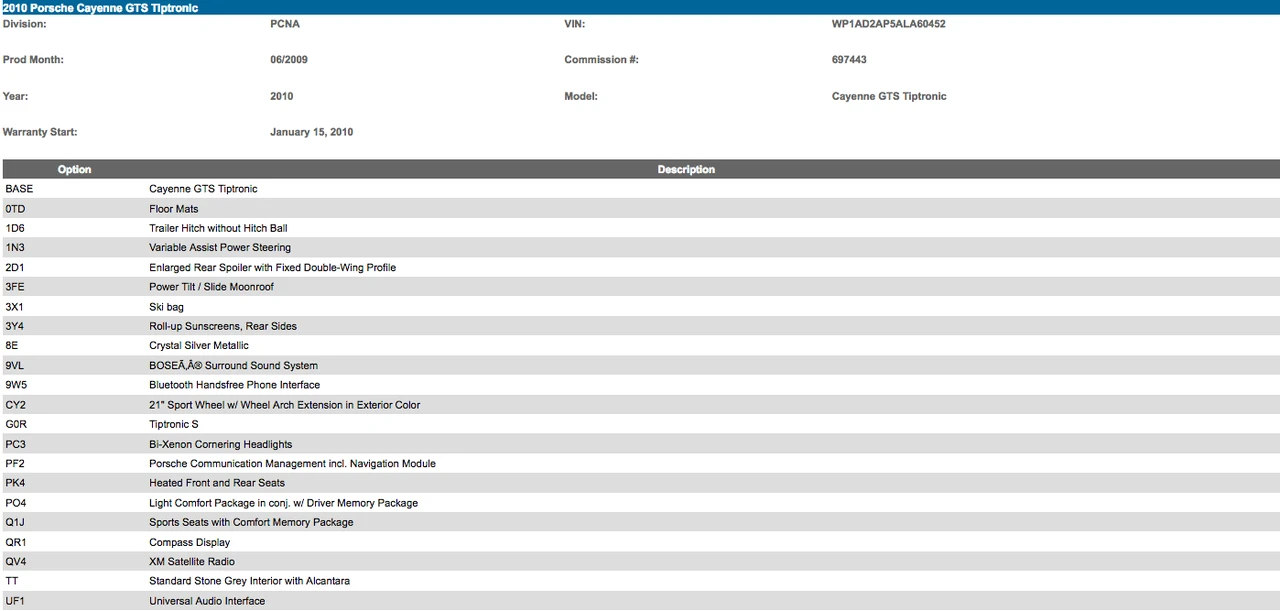Click 'Sports Seats with Comfort Memory Package'
Screen dimensions: 1280x611
point(251,522)
